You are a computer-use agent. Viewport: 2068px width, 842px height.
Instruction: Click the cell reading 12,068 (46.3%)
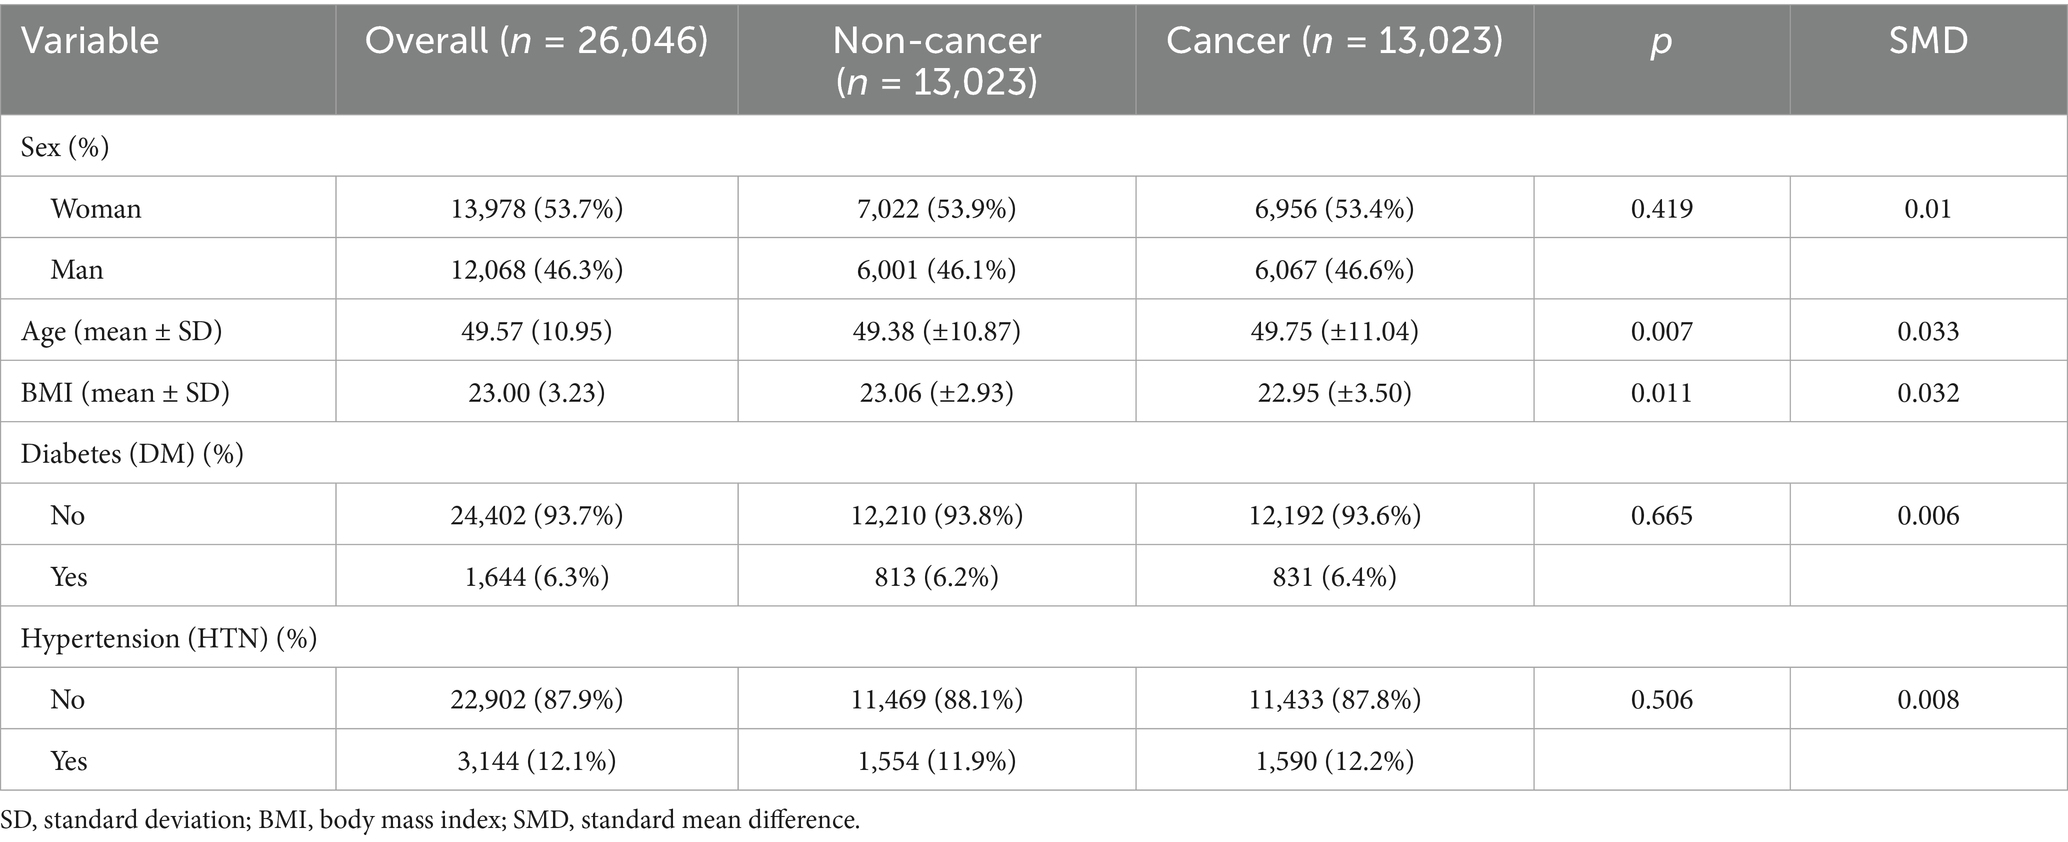(x=536, y=270)
